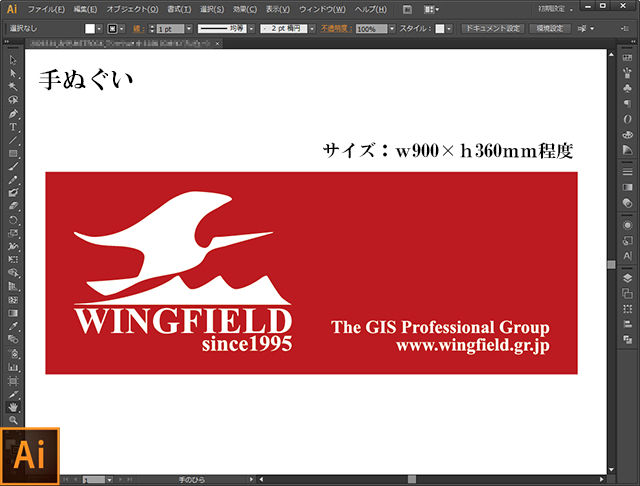Choose the Mesh tool
Viewport: 640px width, 486px height.
click(x=13, y=300)
